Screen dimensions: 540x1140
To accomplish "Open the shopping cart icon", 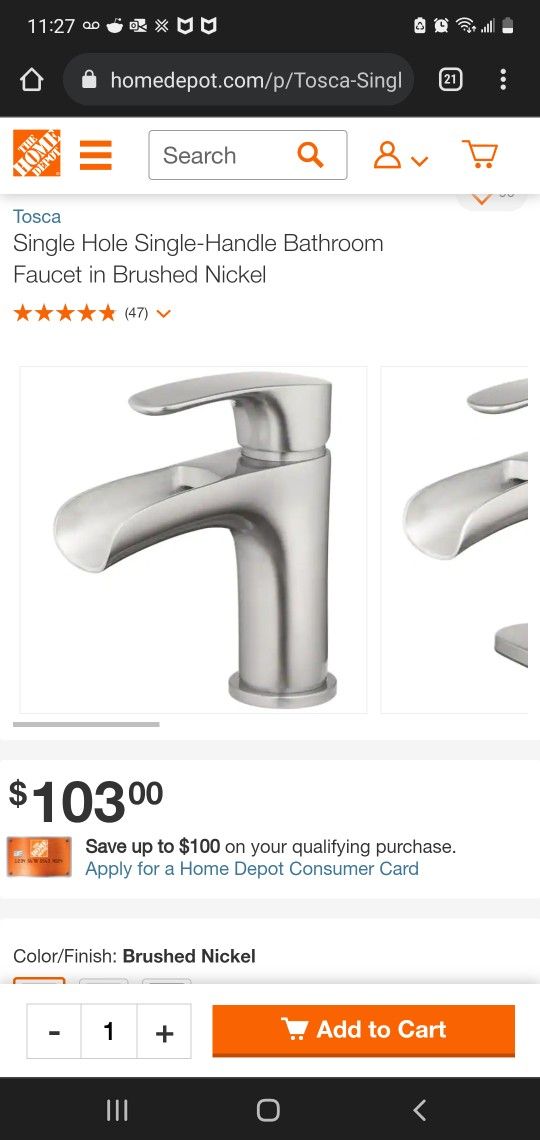I will (480, 154).
